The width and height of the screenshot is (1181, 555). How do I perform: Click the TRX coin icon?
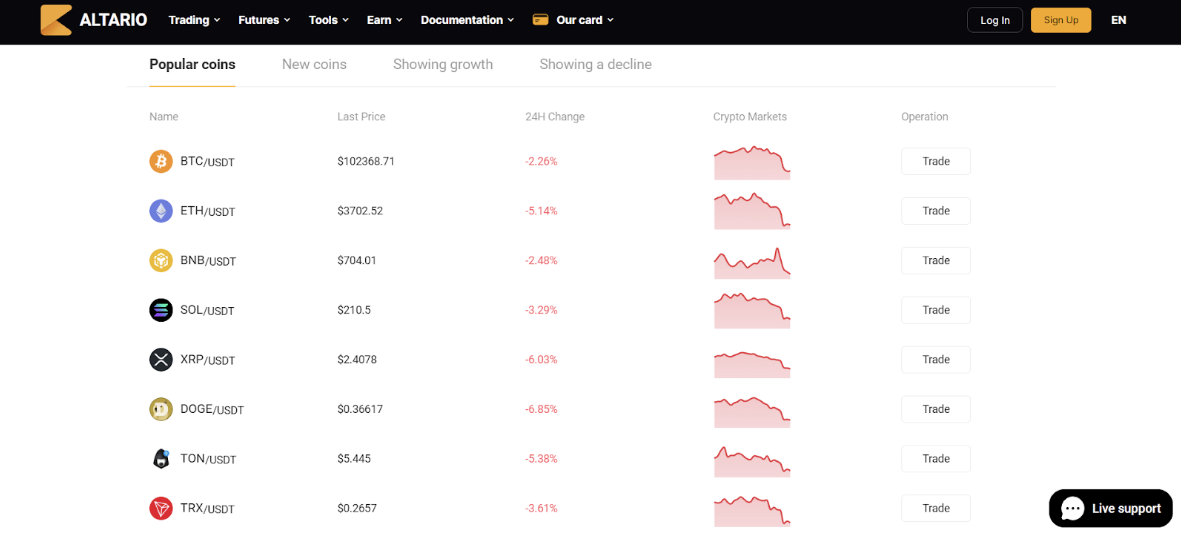click(161, 509)
